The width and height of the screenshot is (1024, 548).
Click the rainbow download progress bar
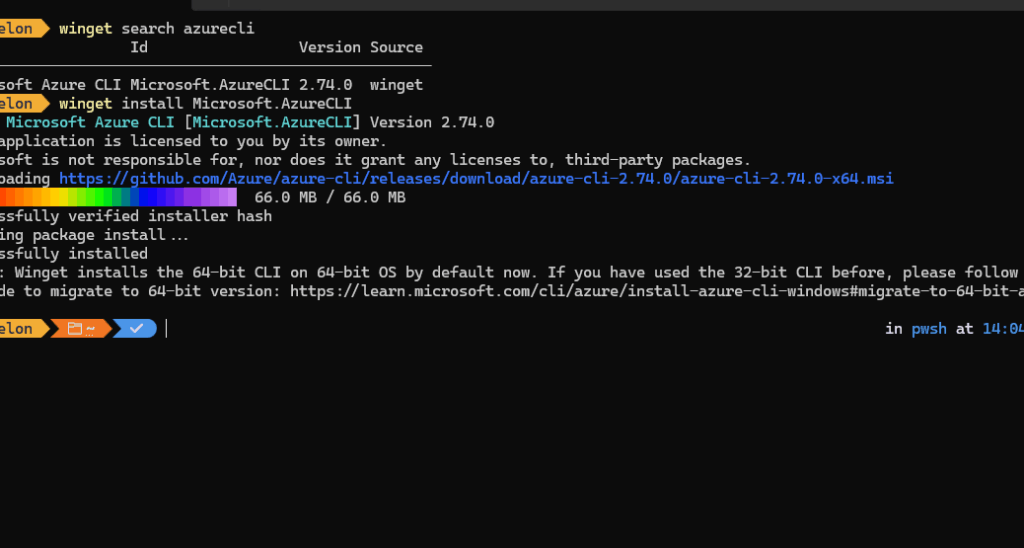coord(118,198)
